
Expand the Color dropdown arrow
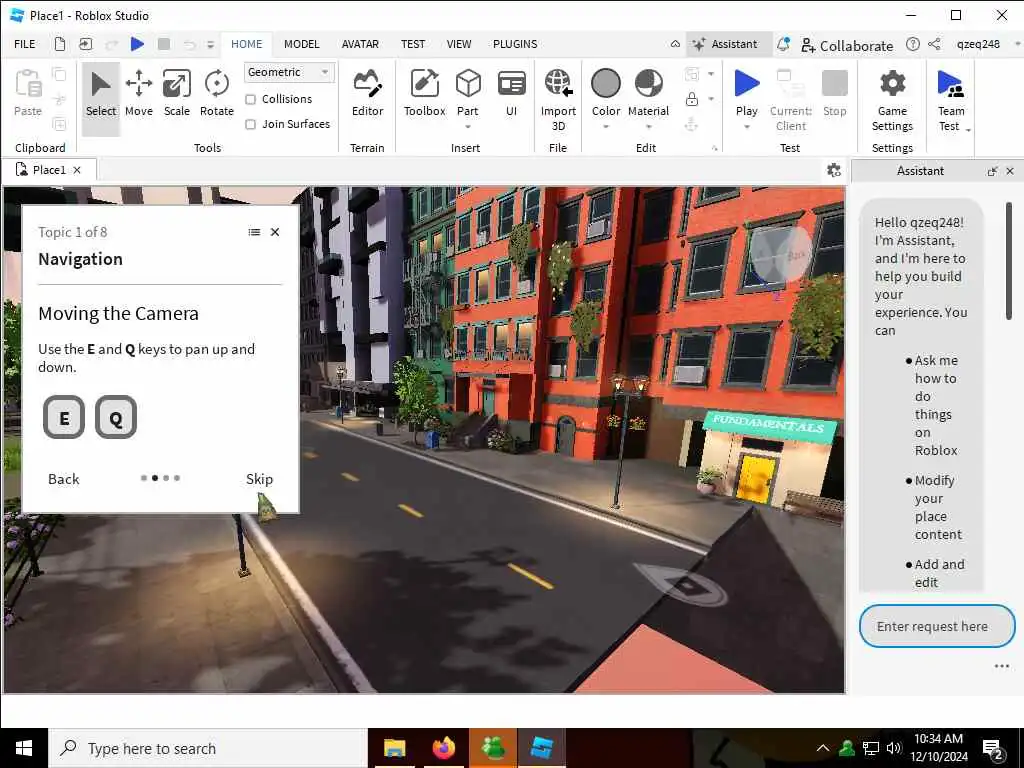tap(605, 127)
